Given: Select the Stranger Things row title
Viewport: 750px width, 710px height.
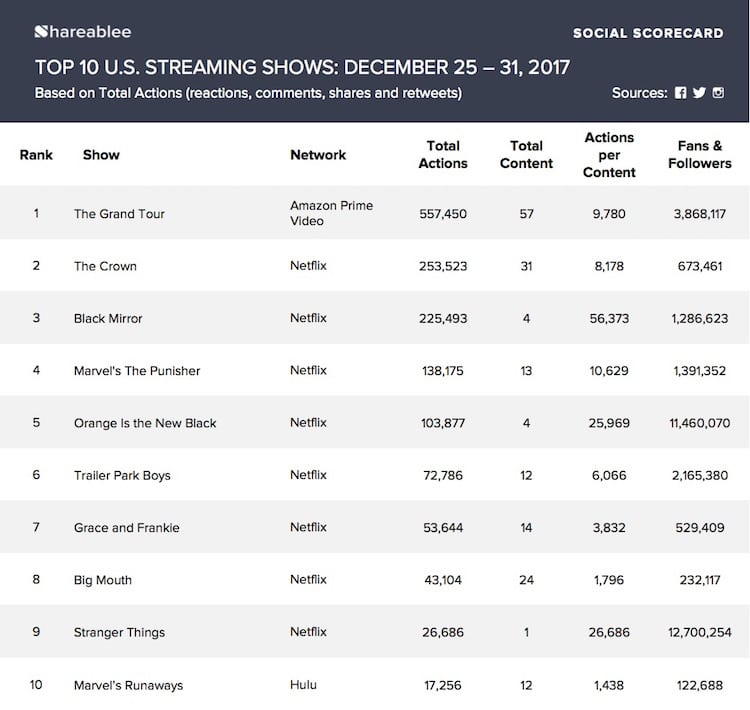Looking at the screenshot, I should click(119, 632).
